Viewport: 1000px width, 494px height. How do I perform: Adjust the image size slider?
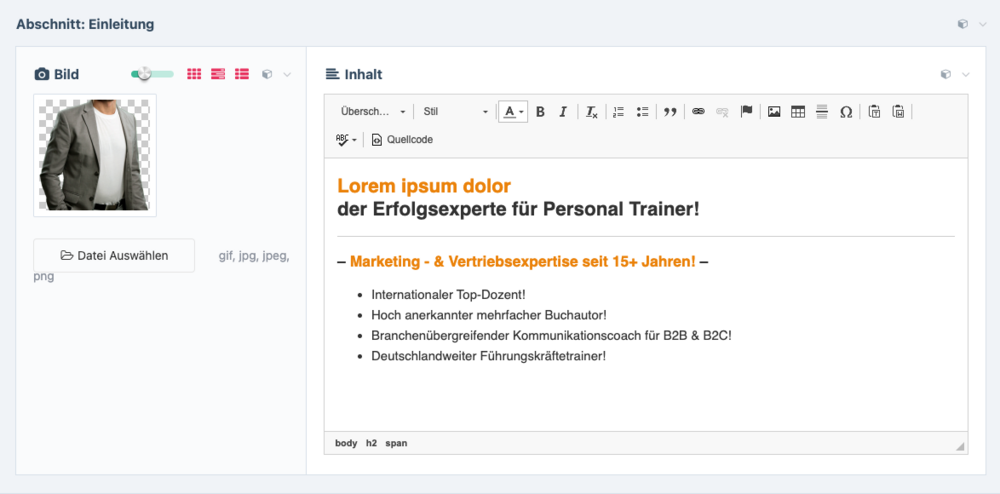tap(145, 74)
